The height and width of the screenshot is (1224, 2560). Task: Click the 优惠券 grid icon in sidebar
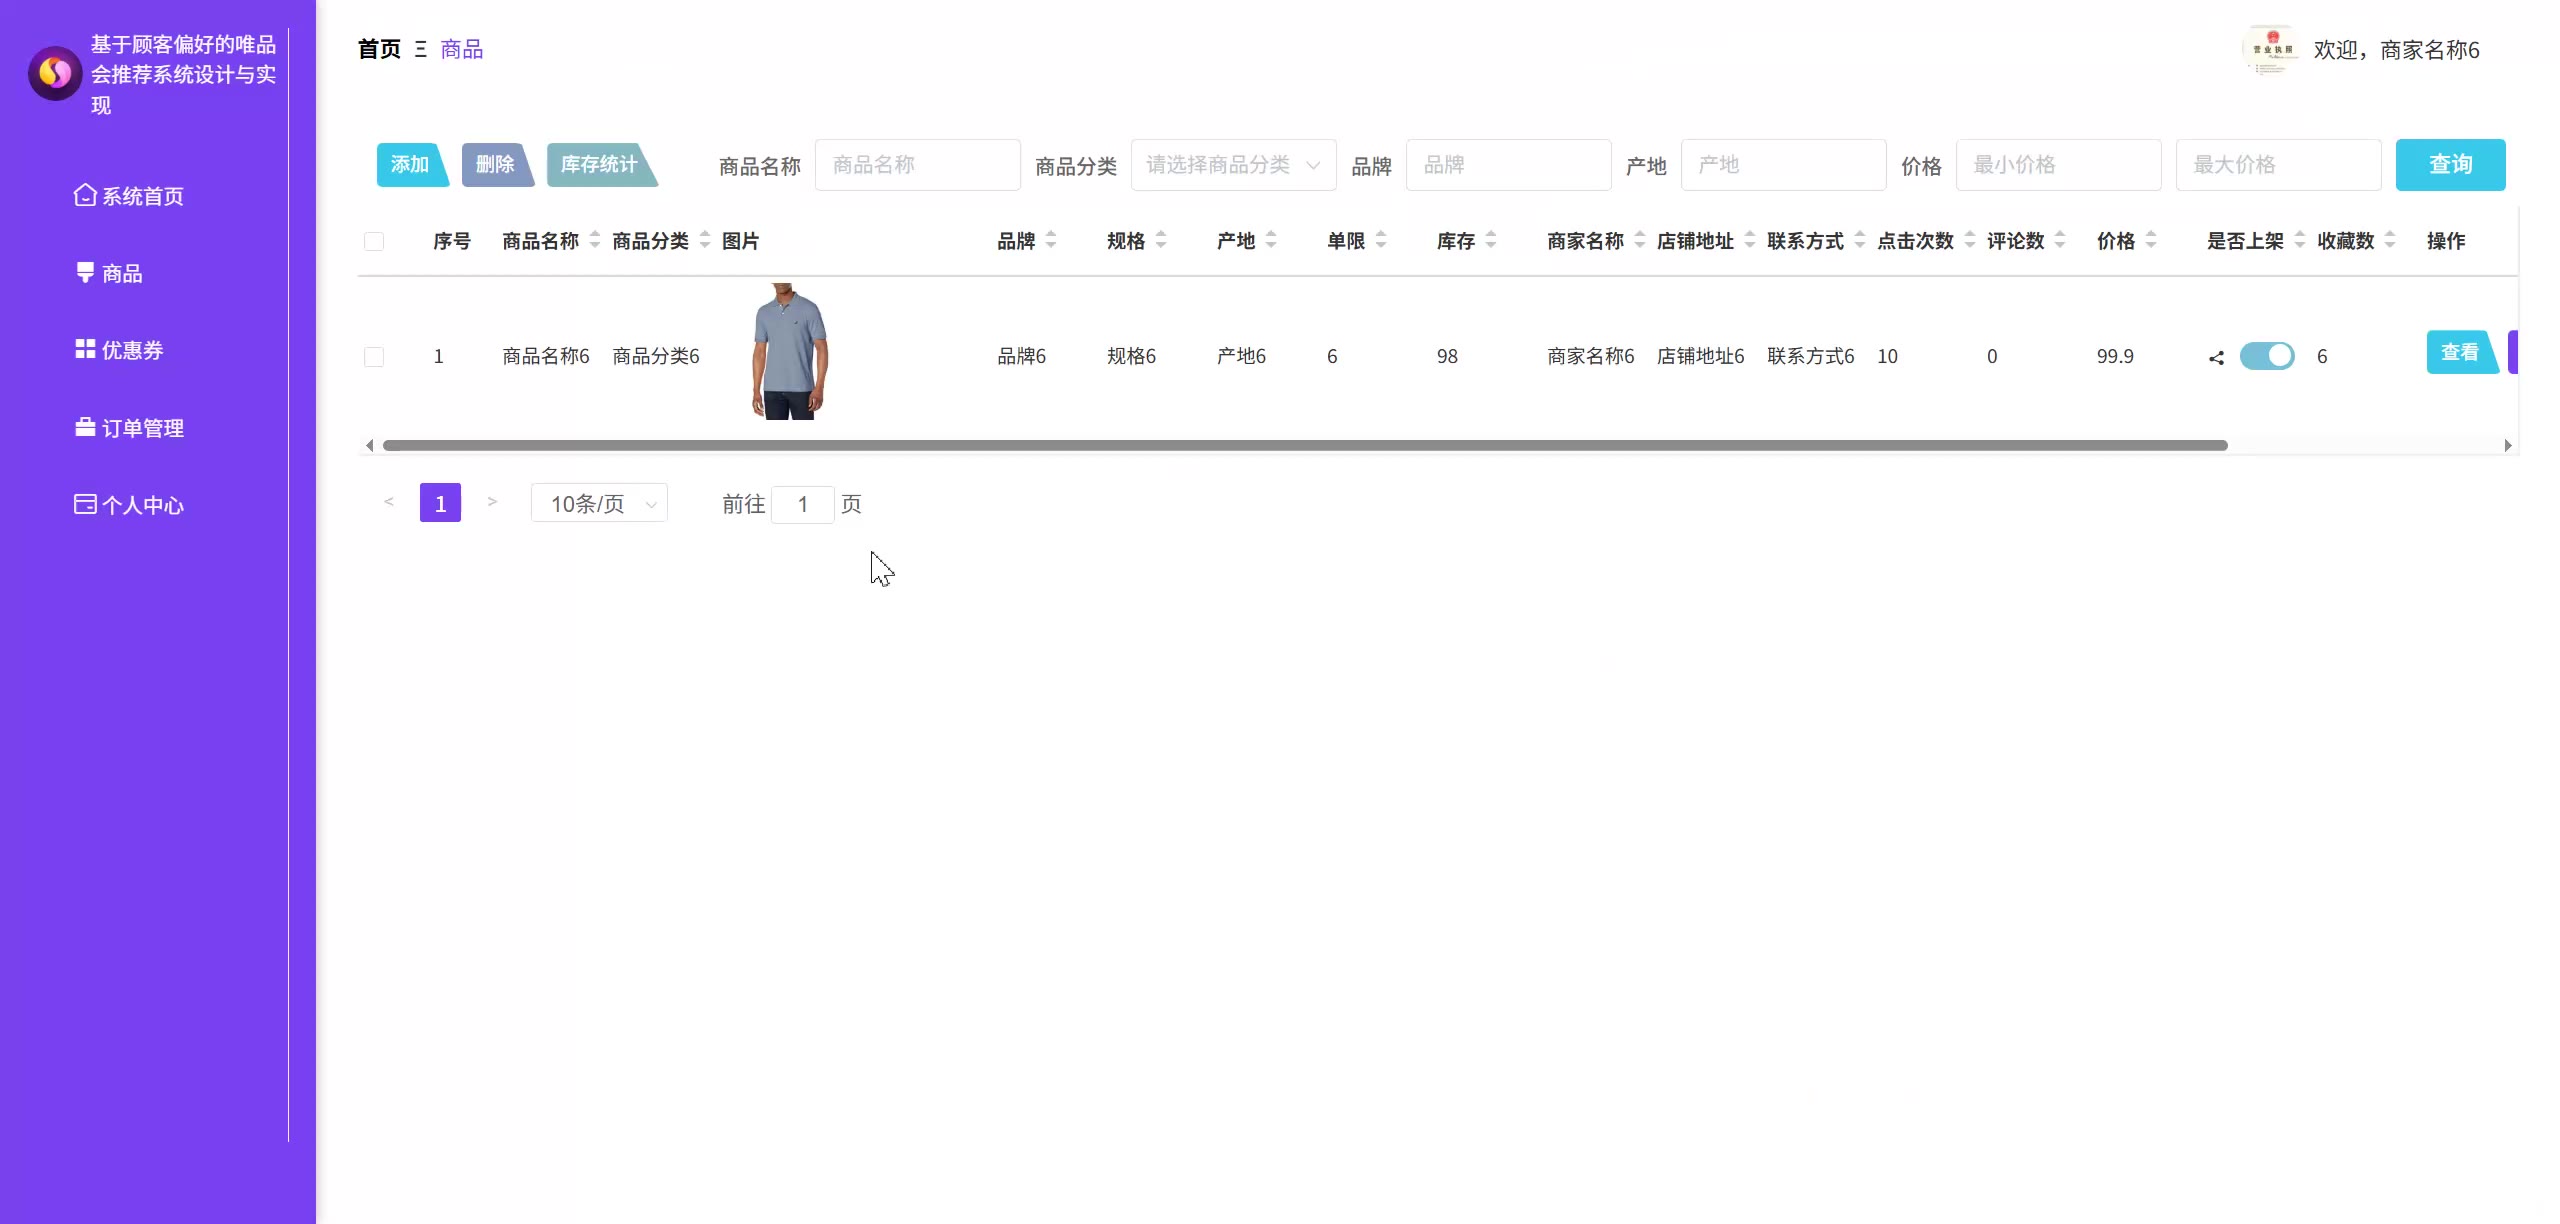pos(85,349)
